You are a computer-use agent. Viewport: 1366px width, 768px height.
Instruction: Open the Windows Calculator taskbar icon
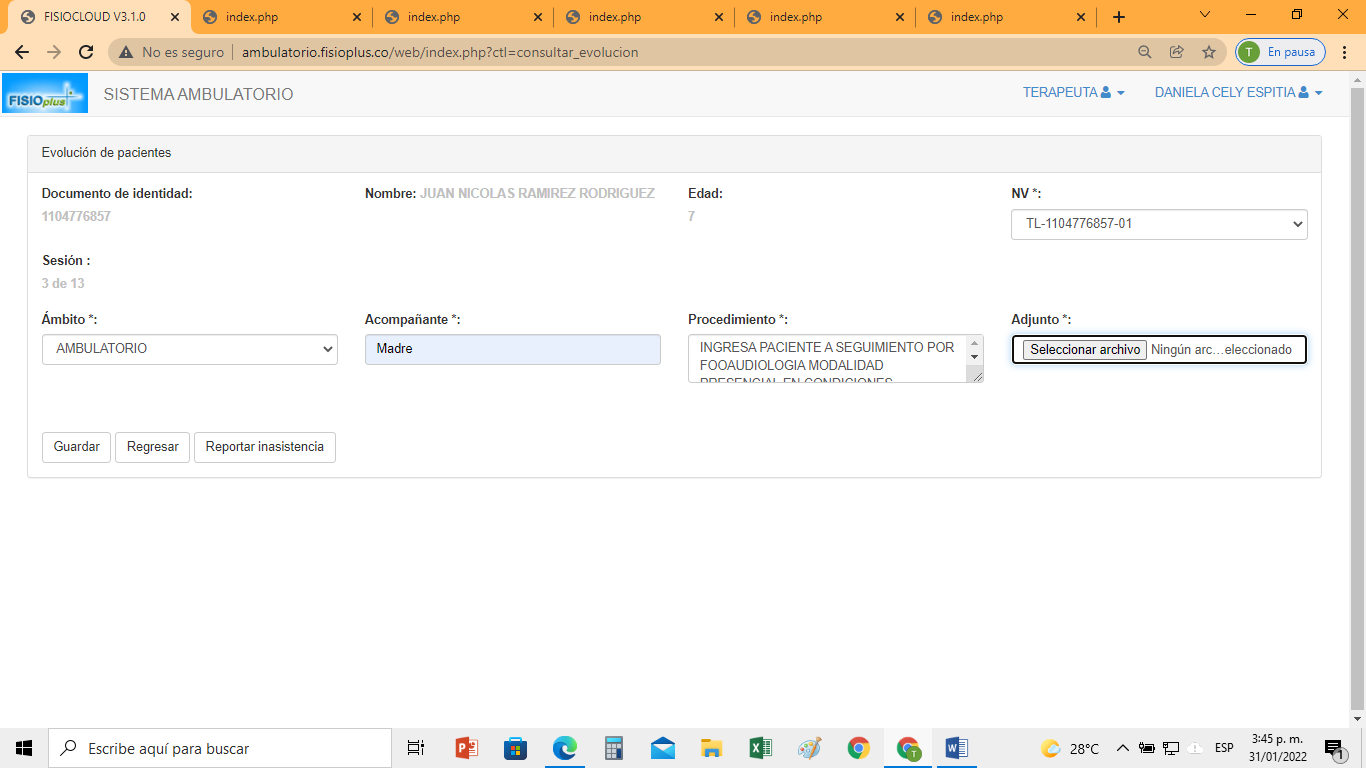point(614,748)
